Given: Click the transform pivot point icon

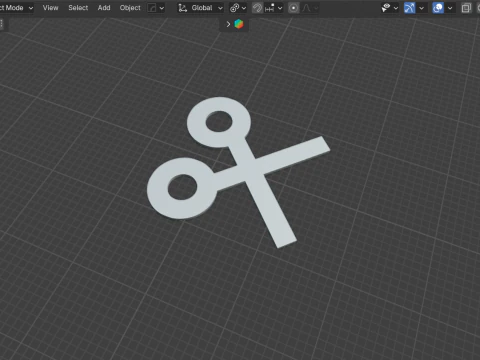Looking at the screenshot, I should pos(235,8).
